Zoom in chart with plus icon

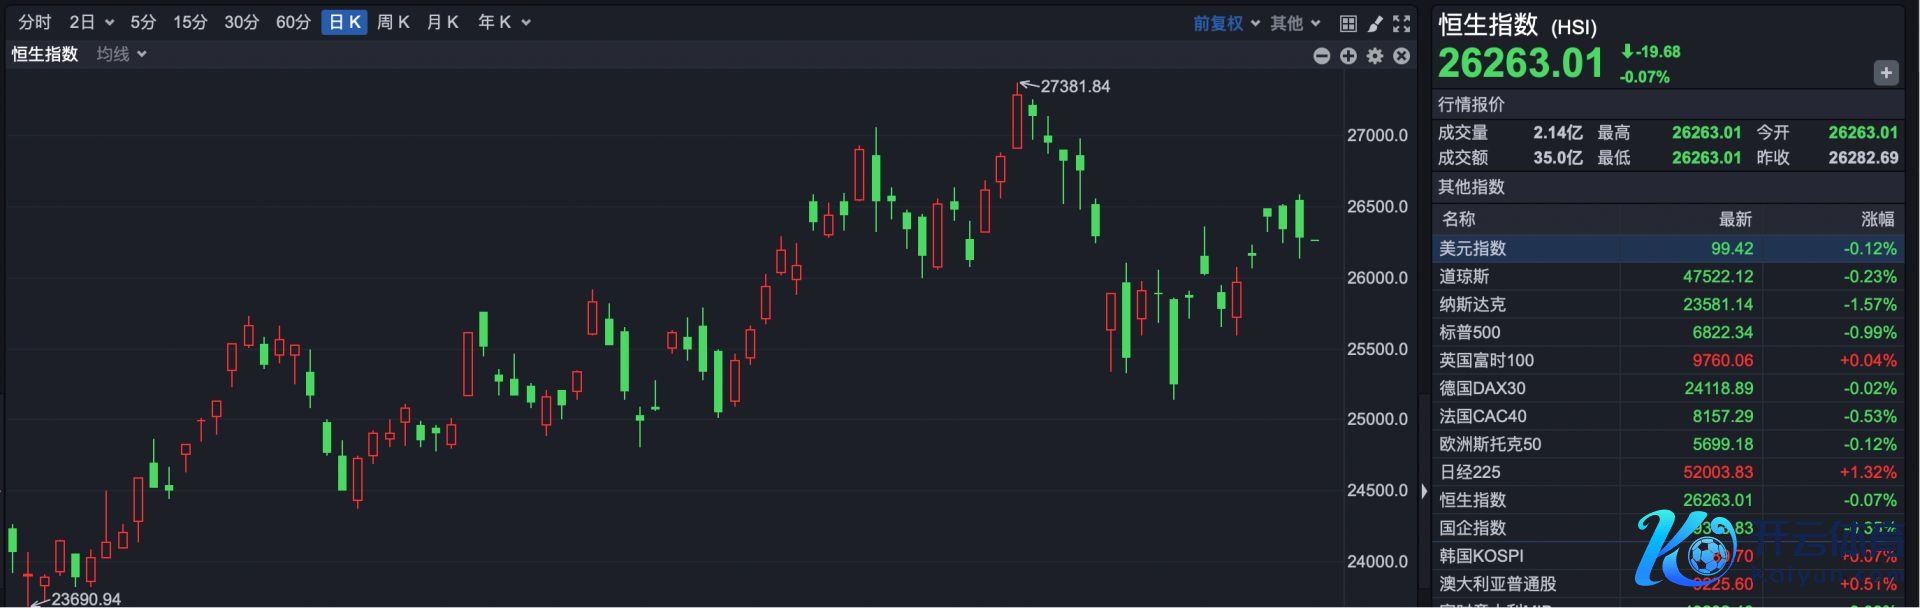pos(1348,56)
